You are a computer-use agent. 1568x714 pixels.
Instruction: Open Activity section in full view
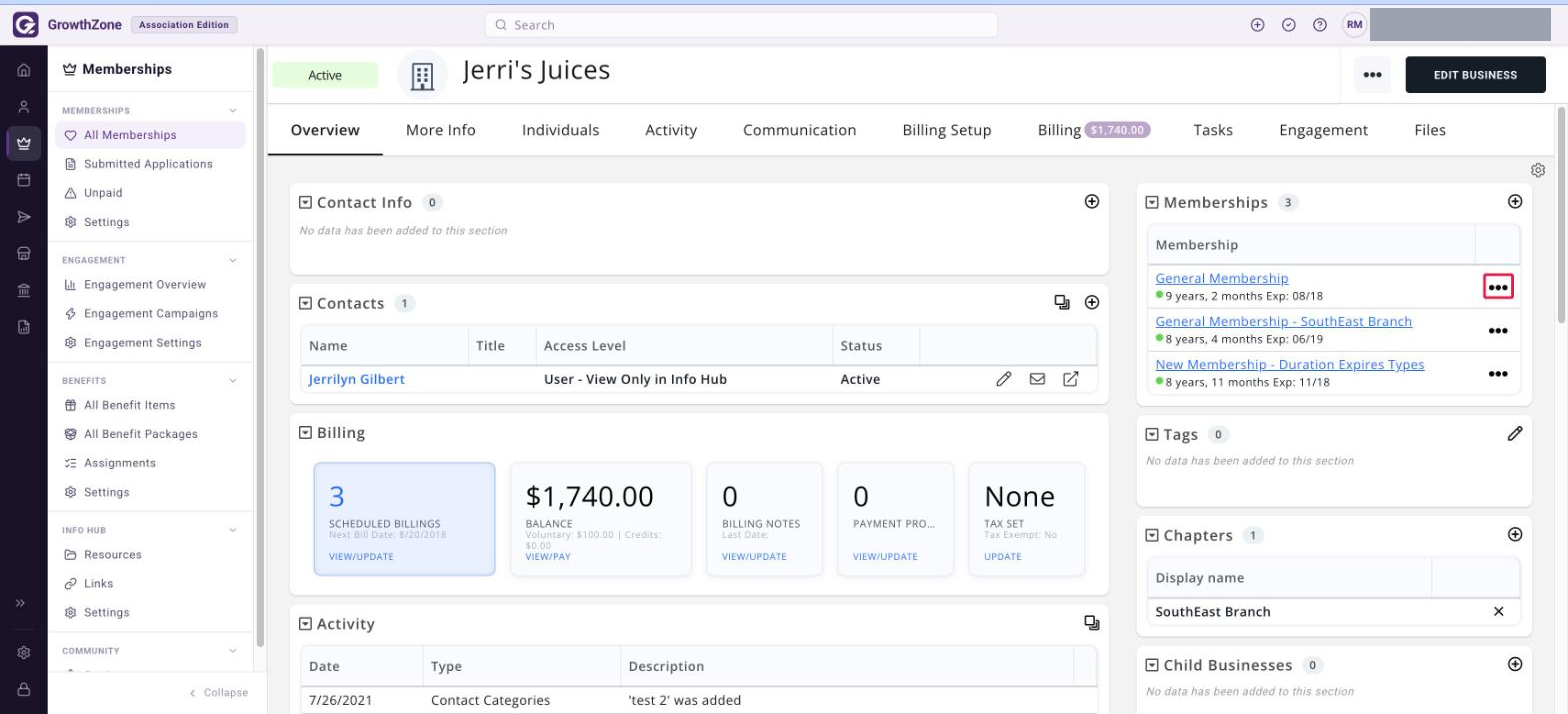coord(1092,623)
